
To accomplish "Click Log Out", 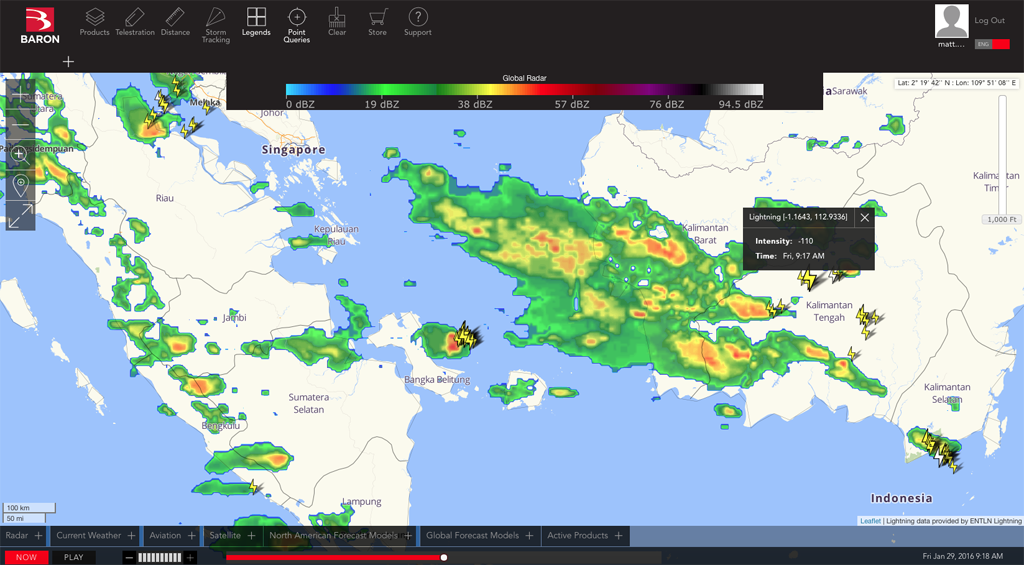I will click(x=989, y=20).
